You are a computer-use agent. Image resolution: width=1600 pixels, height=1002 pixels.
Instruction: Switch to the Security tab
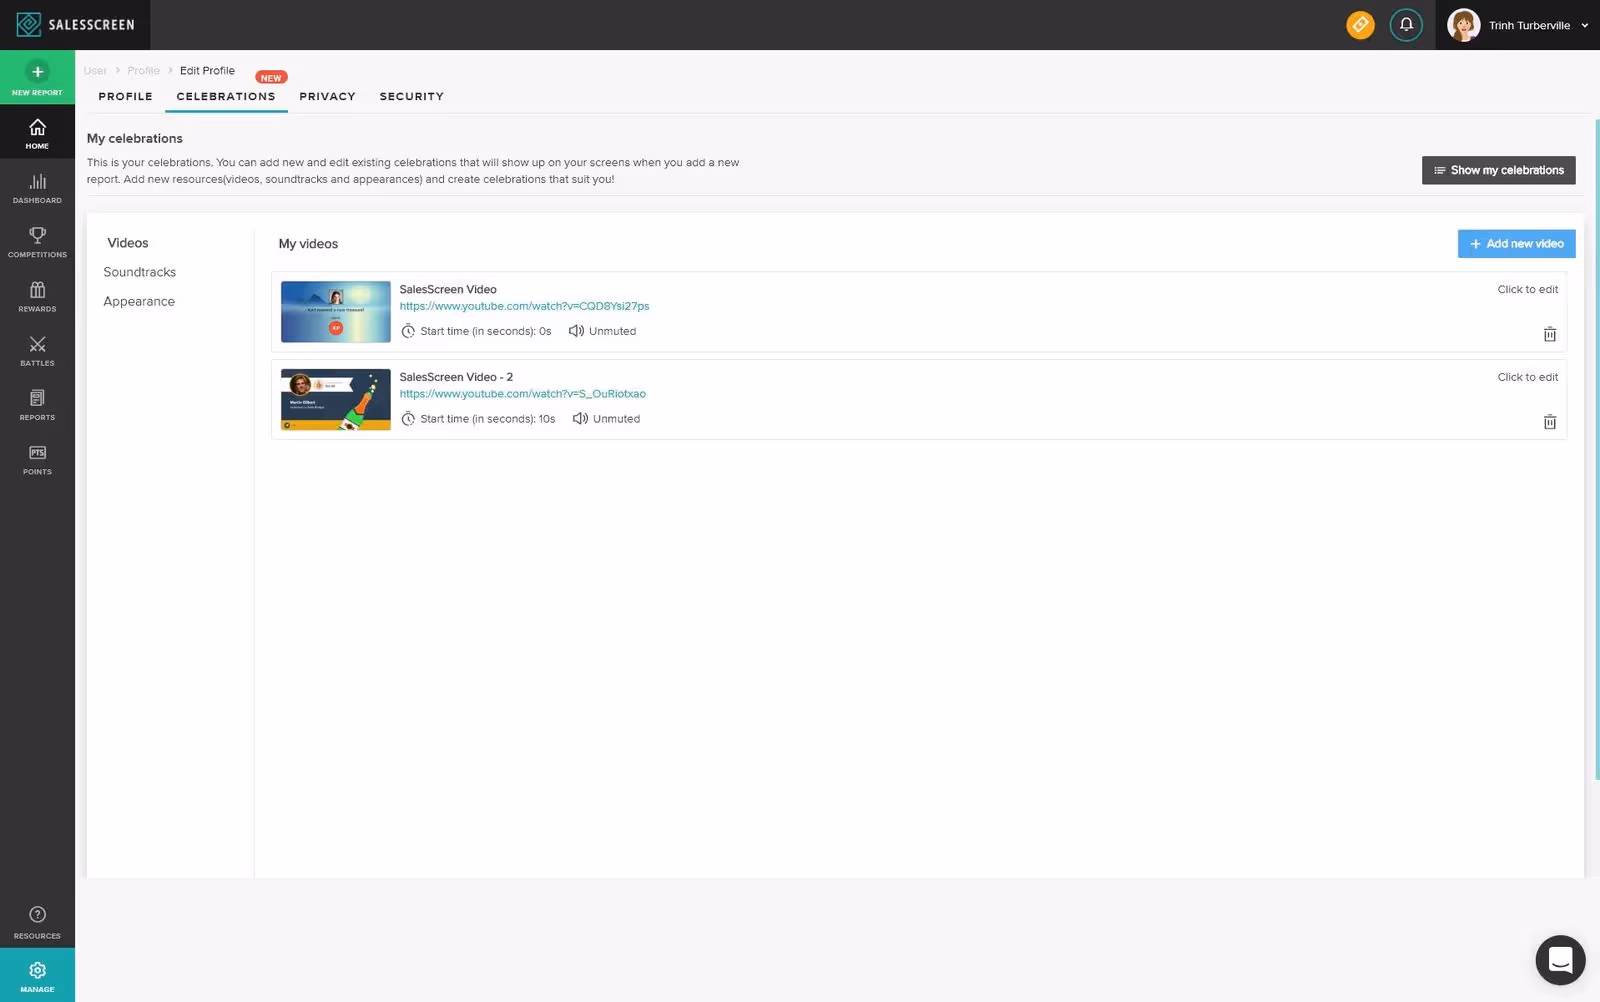[411, 97]
